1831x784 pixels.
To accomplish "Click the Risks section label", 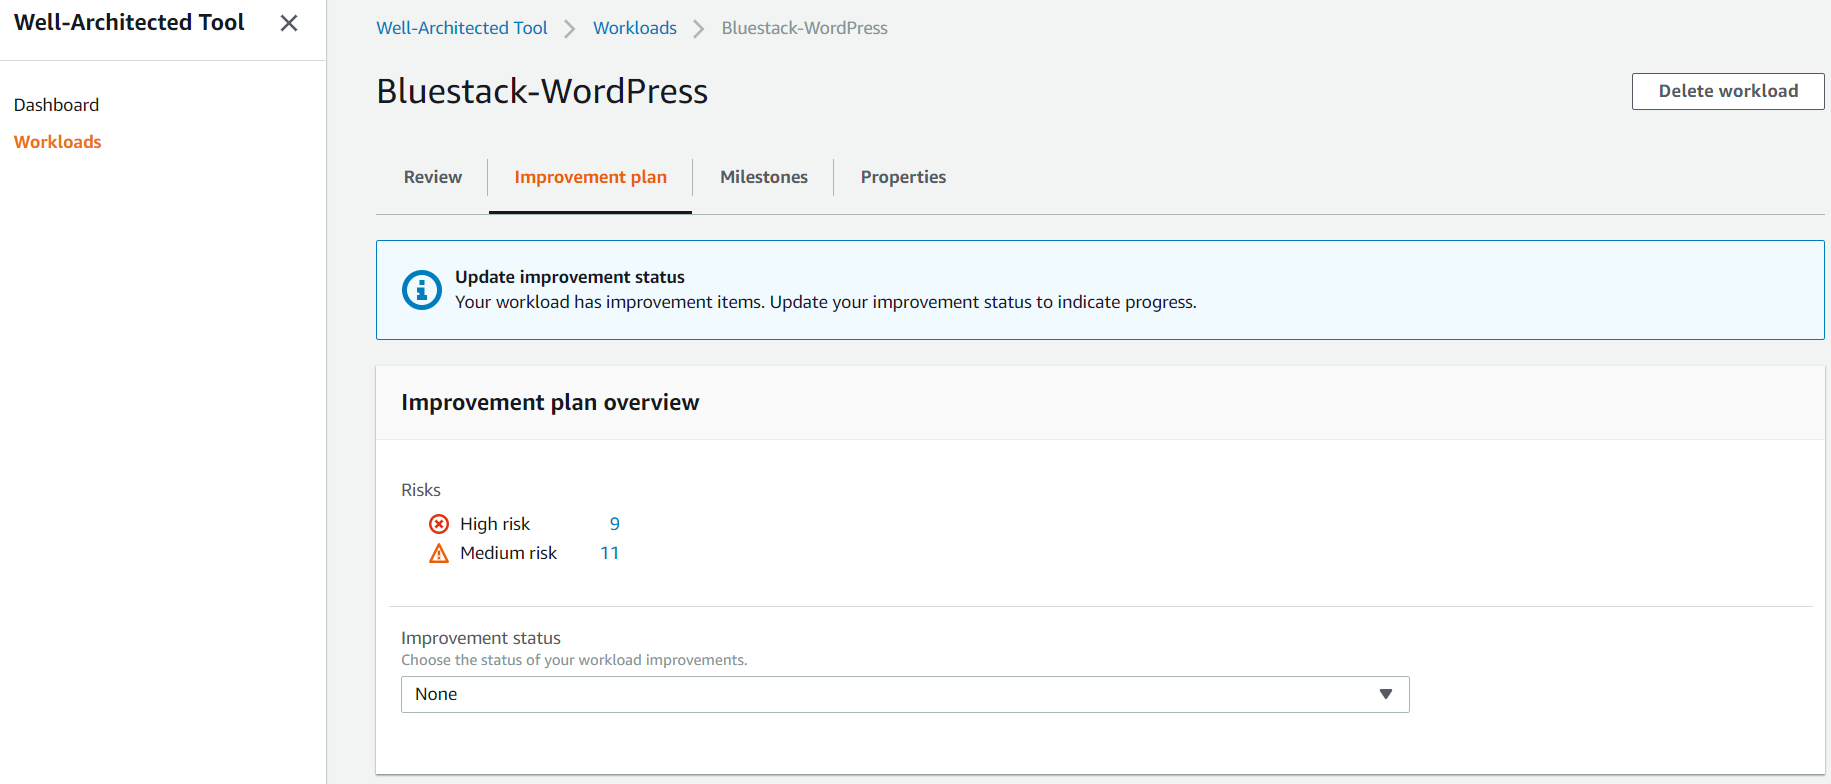I will [x=421, y=490].
